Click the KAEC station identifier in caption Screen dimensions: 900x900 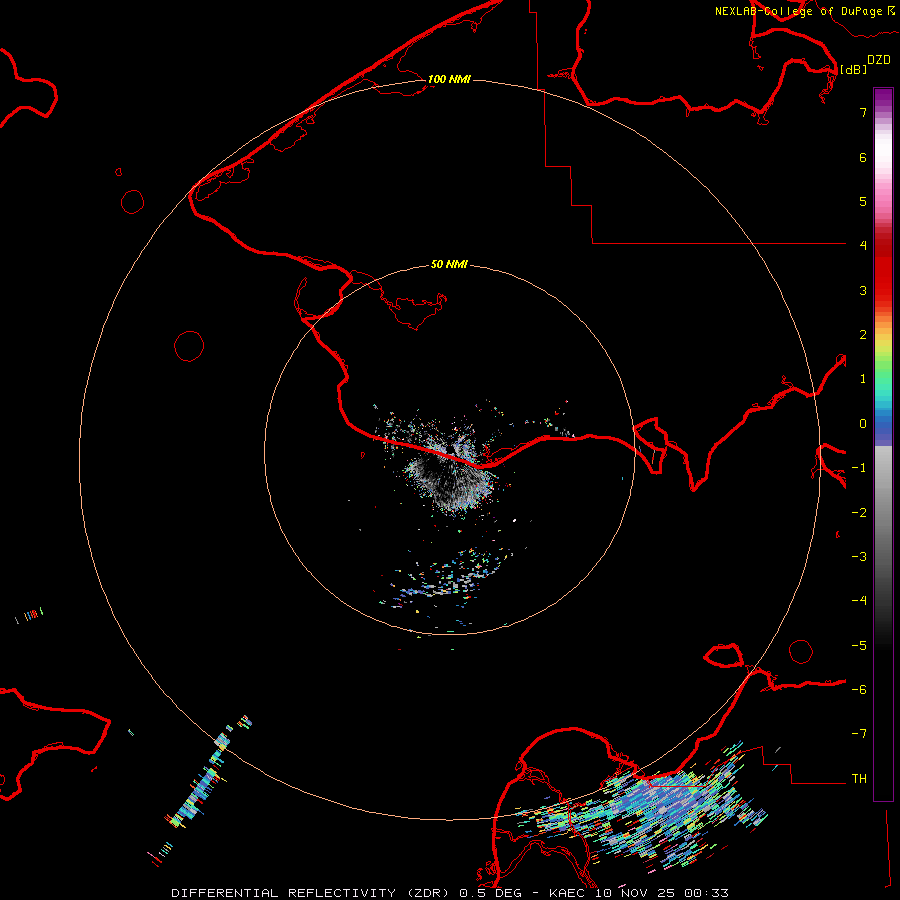click(568, 893)
